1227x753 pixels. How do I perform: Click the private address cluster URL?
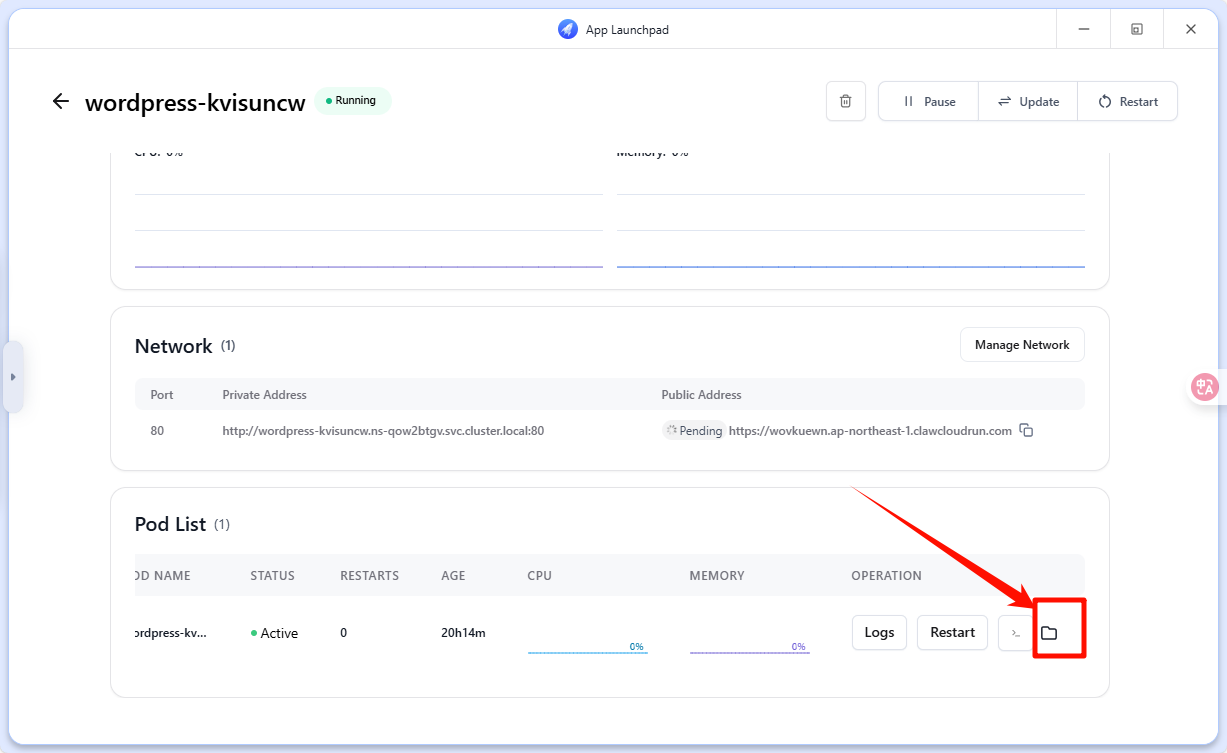coord(383,431)
